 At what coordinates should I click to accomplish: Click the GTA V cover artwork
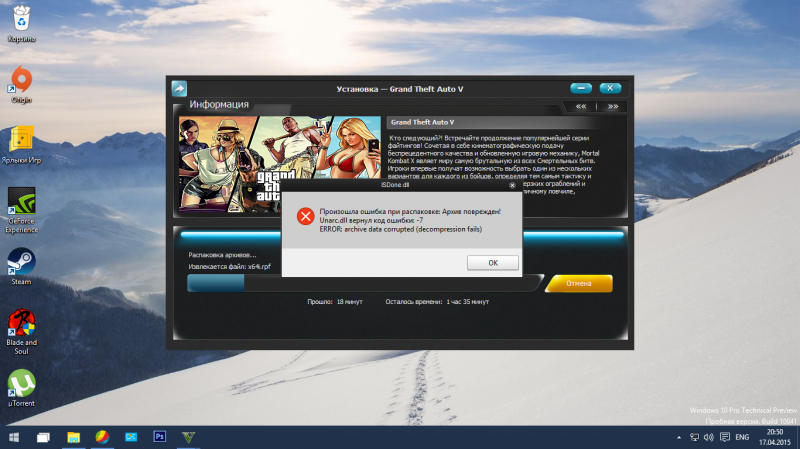[280, 163]
